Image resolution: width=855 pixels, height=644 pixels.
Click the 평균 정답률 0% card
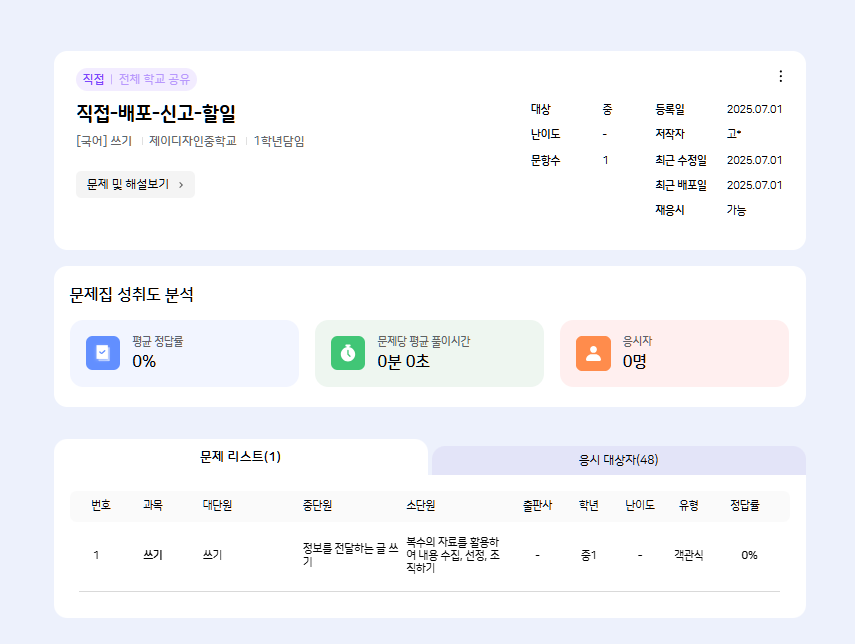pos(184,353)
